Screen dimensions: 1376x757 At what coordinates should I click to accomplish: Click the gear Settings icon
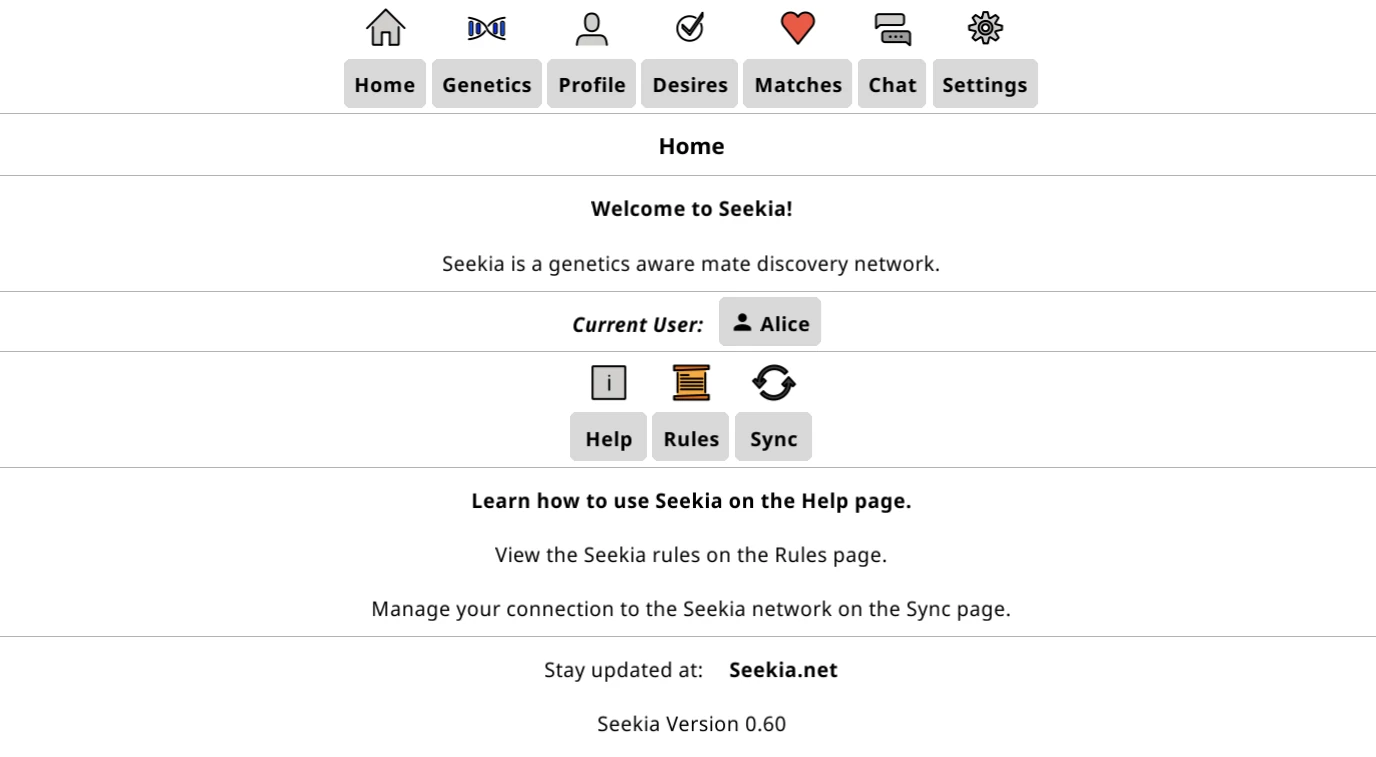point(985,27)
